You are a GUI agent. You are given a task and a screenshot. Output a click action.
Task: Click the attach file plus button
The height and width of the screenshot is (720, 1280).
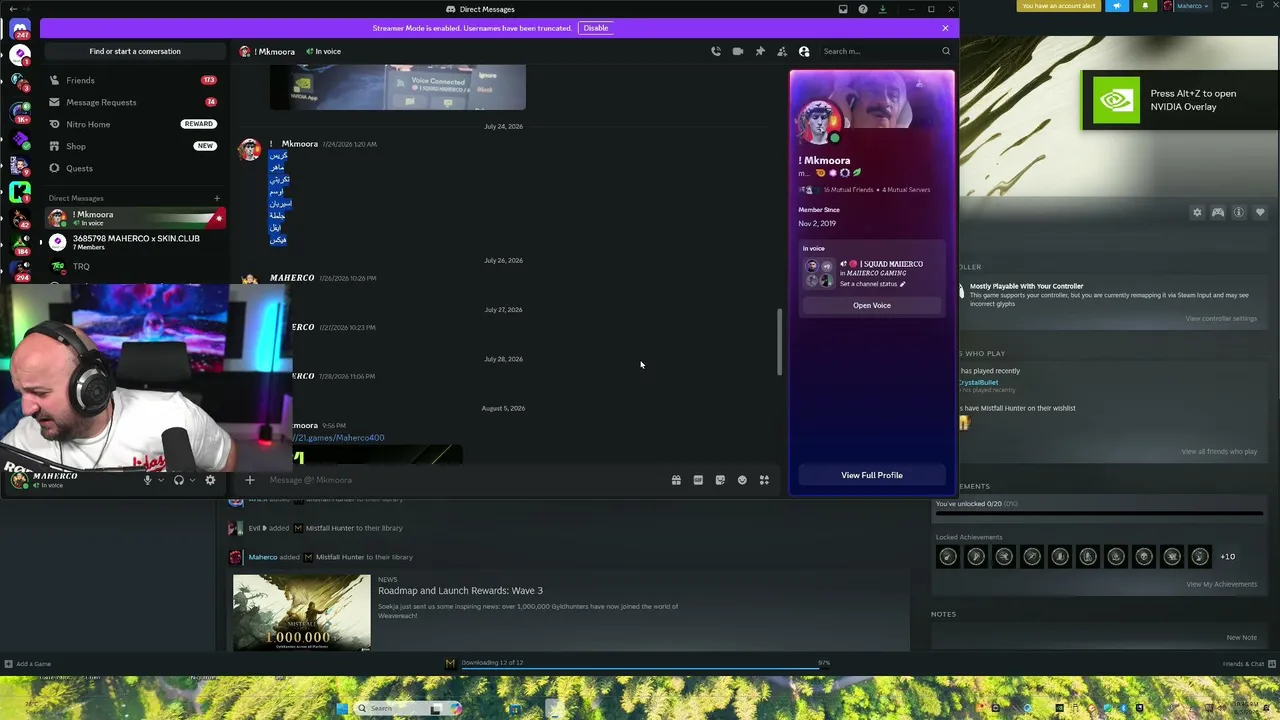coord(250,480)
